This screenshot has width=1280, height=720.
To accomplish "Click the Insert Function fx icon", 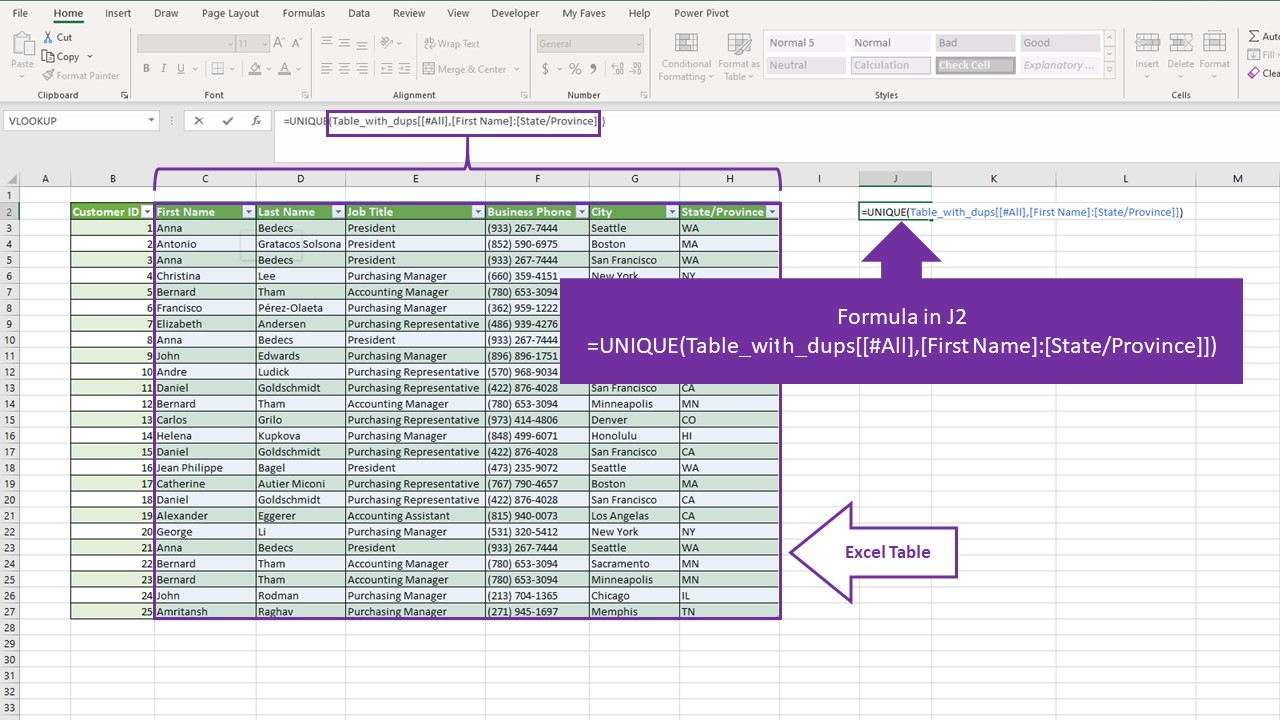I will (256, 121).
